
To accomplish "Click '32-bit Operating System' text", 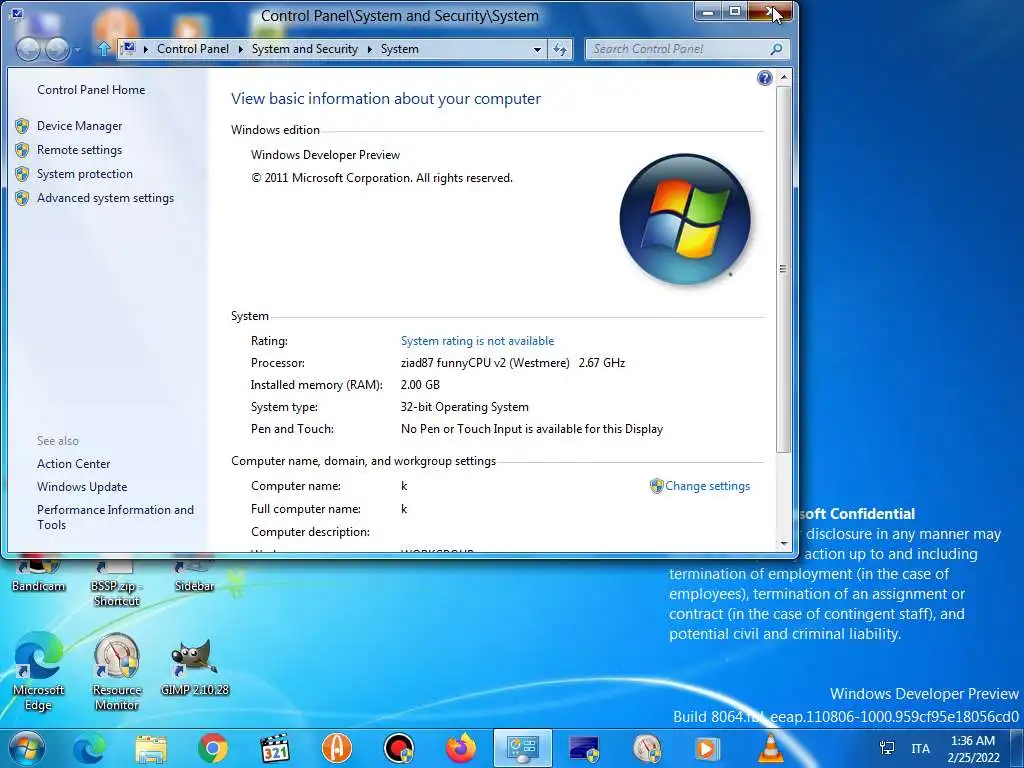I will click(x=464, y=407).
